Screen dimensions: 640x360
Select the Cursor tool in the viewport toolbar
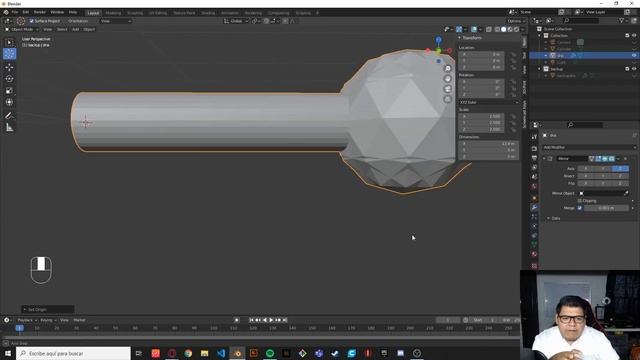click(x=9, y=54)
